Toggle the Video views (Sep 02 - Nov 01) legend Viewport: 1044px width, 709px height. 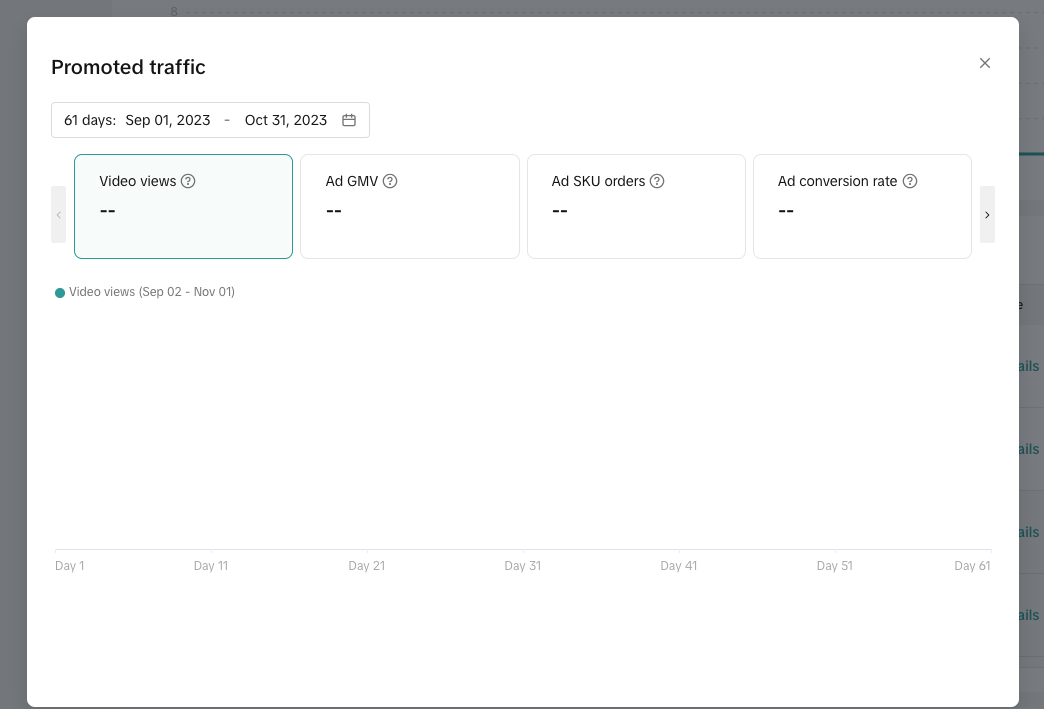pos(151,292)
